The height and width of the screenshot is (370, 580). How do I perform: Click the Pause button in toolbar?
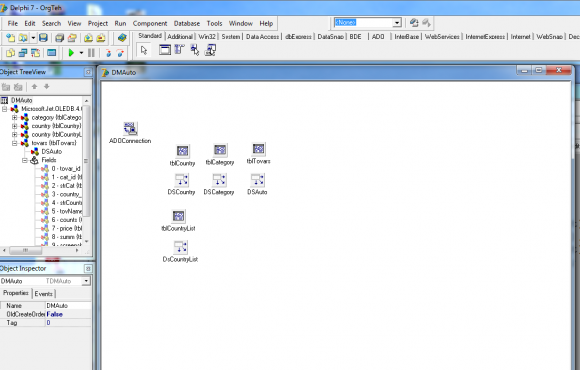point(91,53)
